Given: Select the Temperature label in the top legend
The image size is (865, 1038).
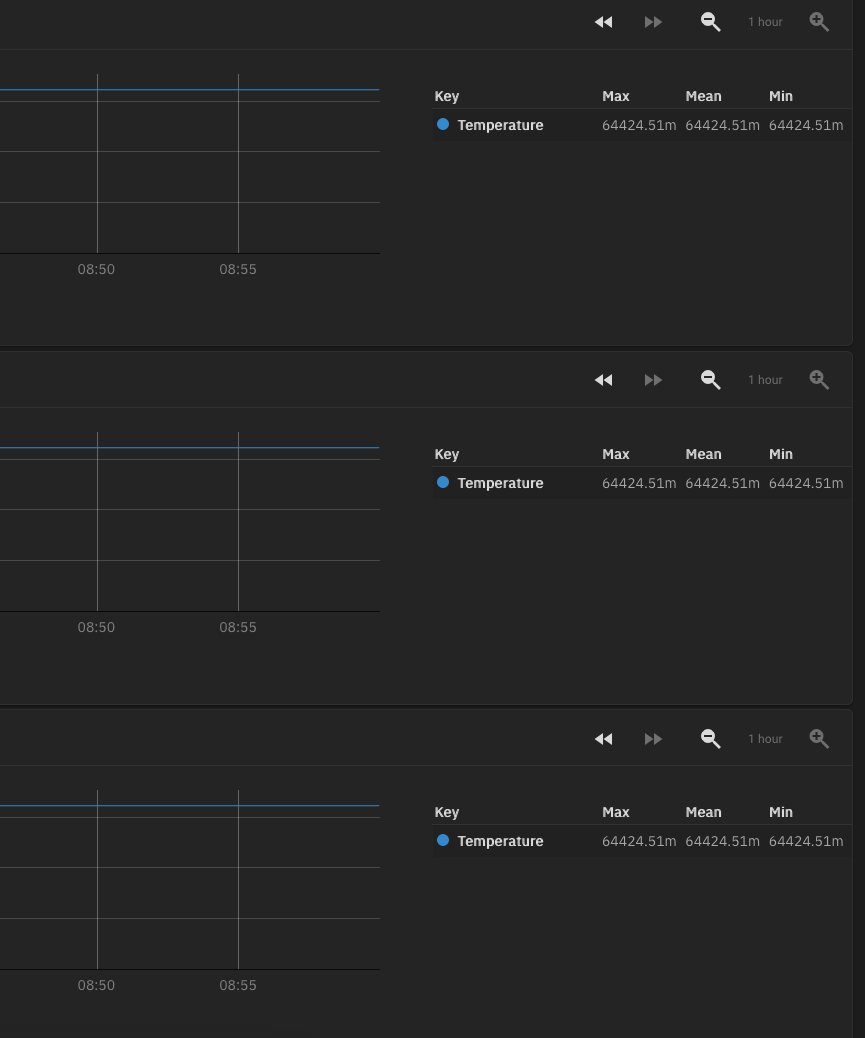Looking at the screenshot, I should [x=500, y=125].
